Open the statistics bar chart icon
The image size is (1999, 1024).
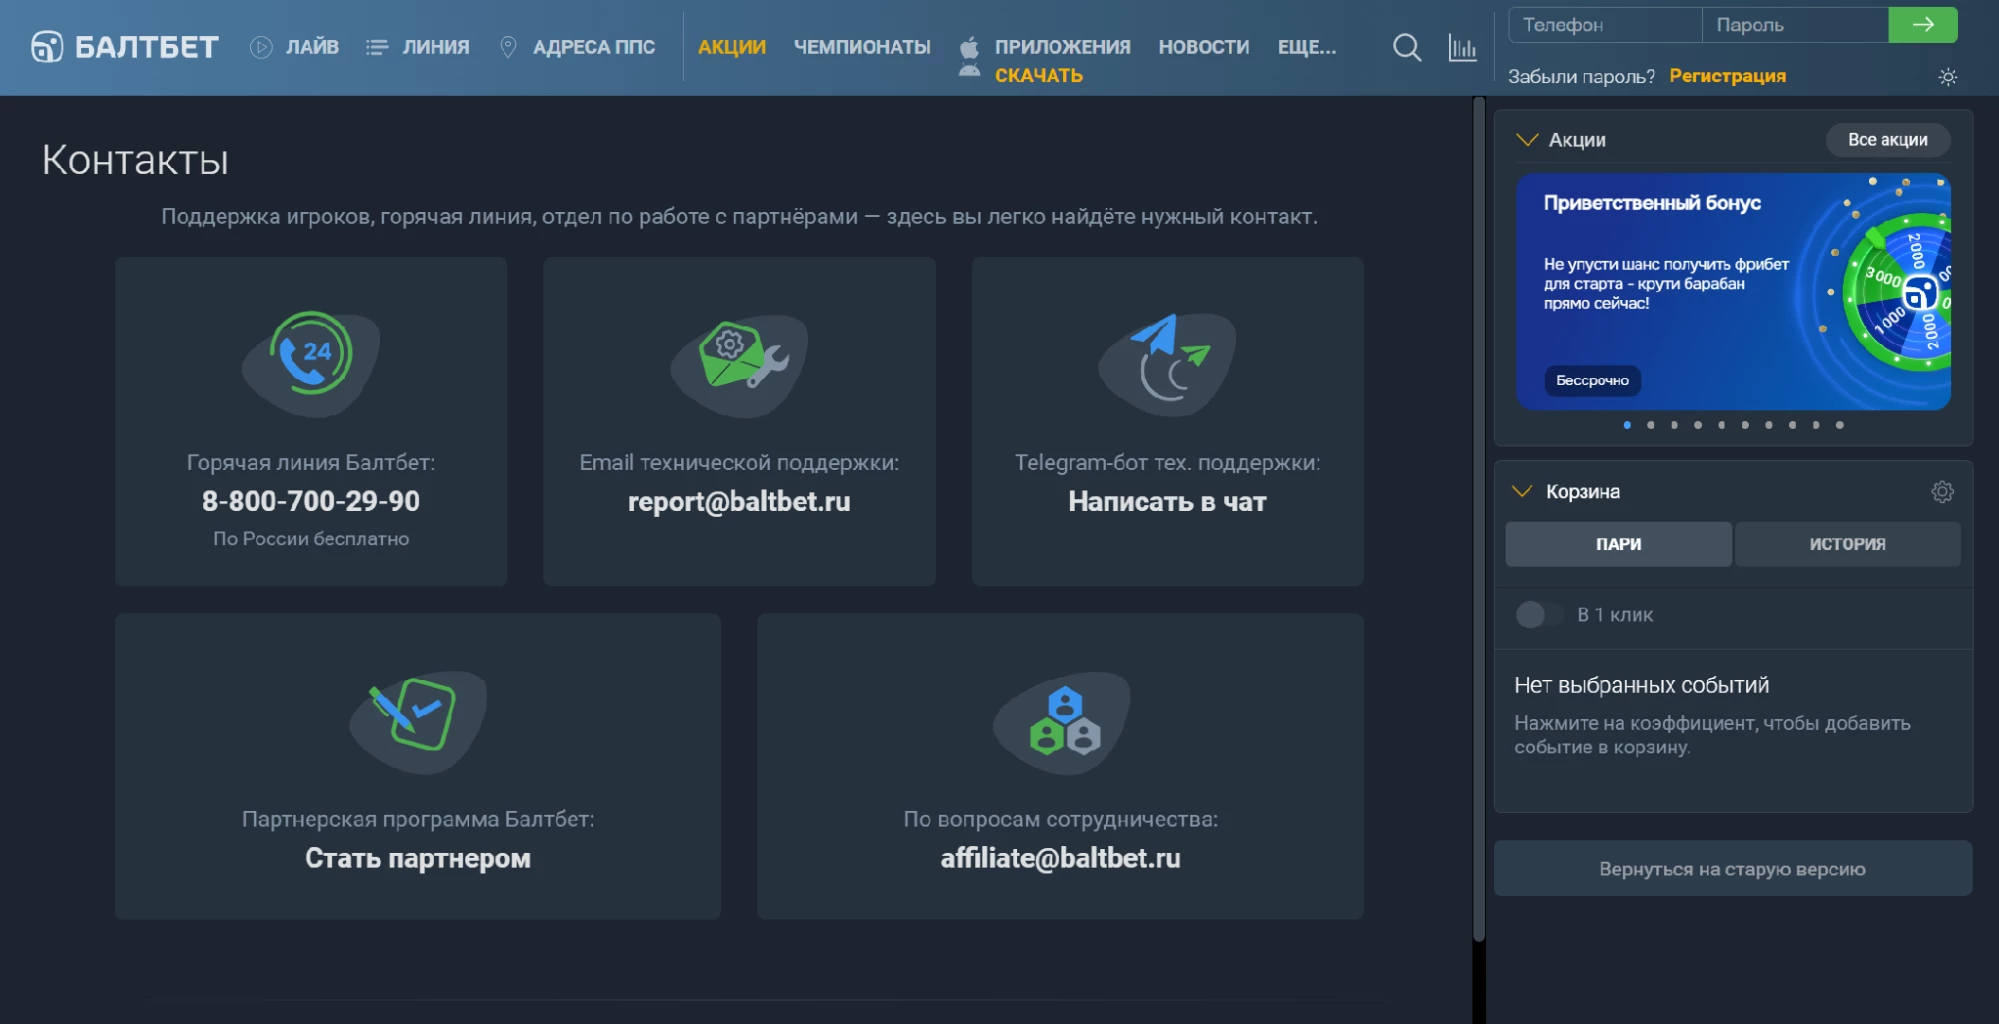click(x=1462, y=47)
